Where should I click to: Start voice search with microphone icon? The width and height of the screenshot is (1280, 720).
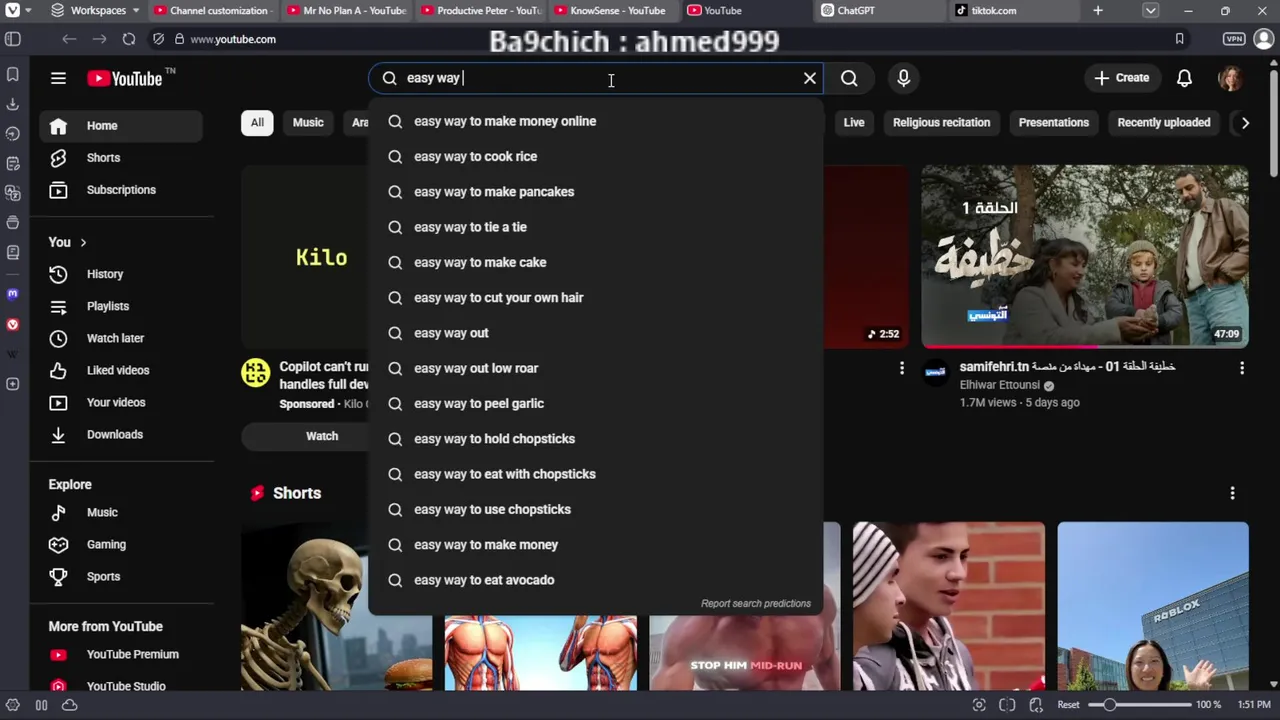point(903,78)
